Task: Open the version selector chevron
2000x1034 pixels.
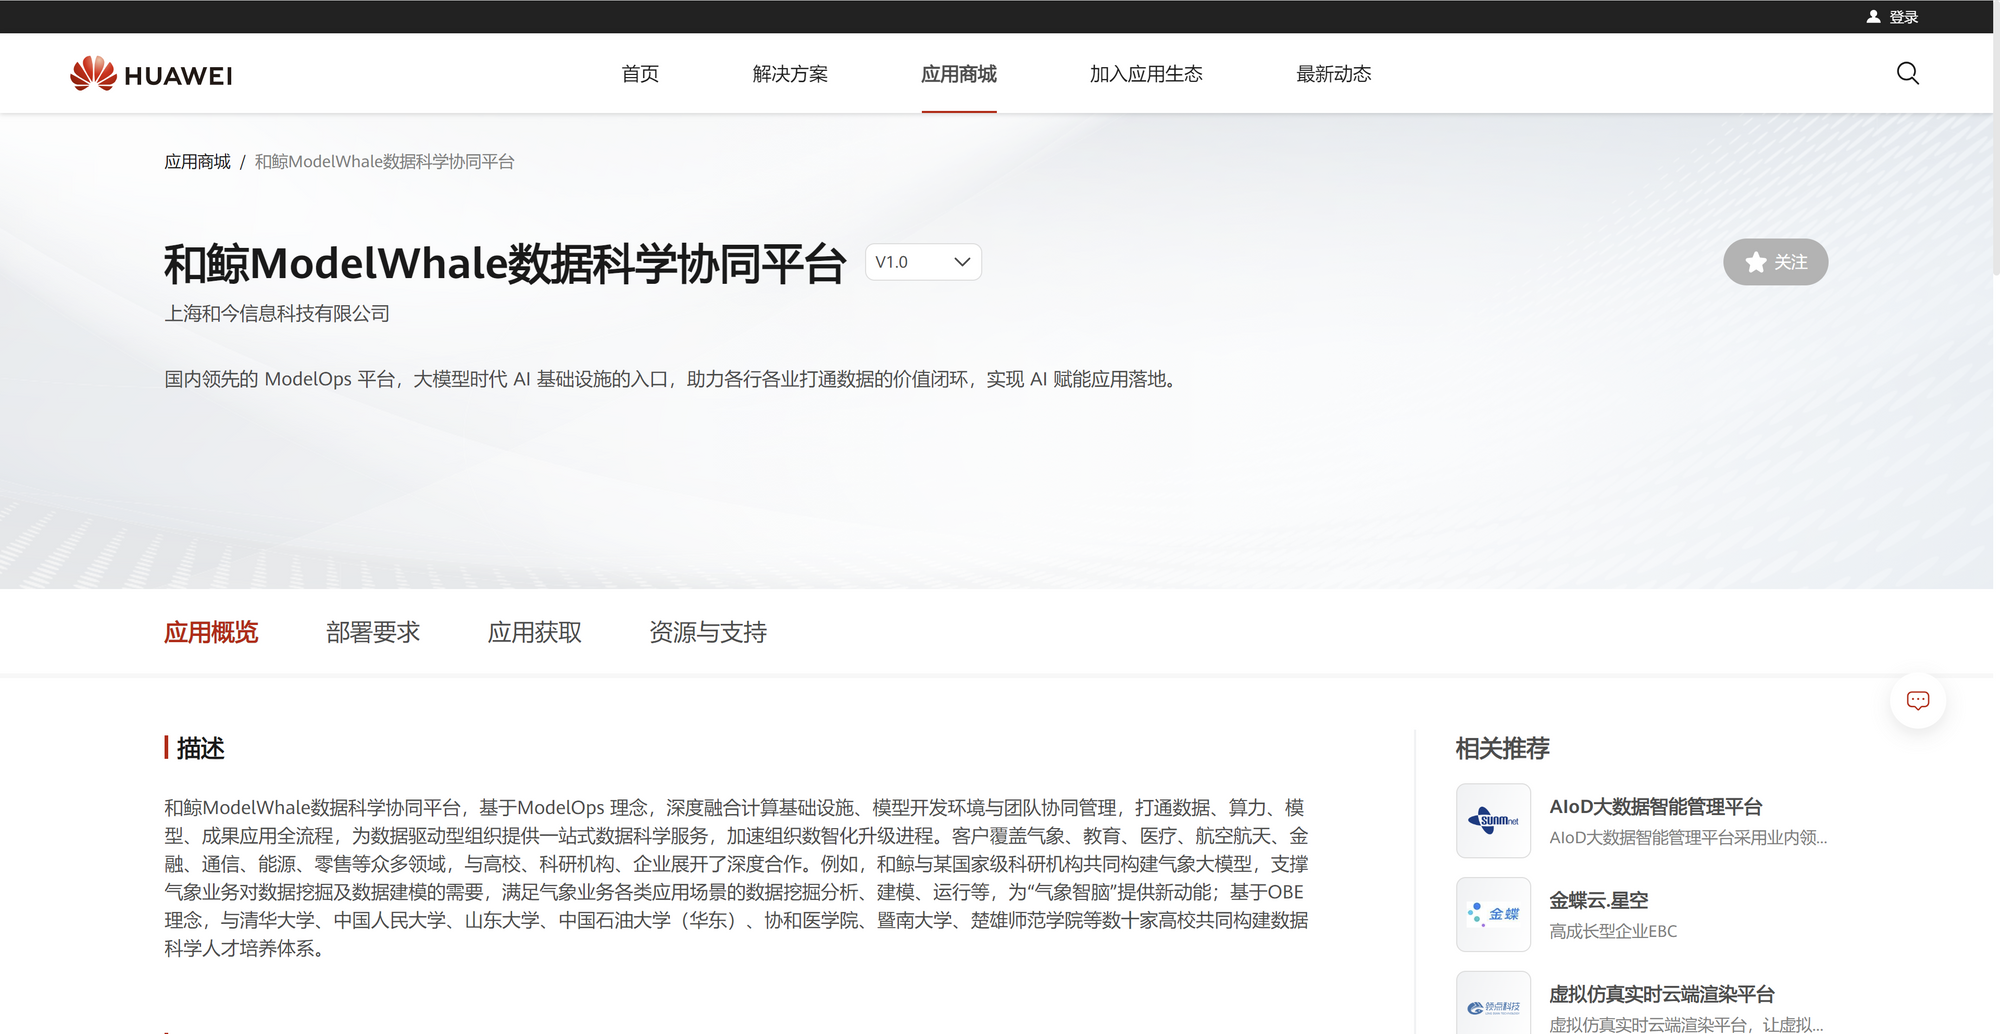Action: tap(961, 261)
